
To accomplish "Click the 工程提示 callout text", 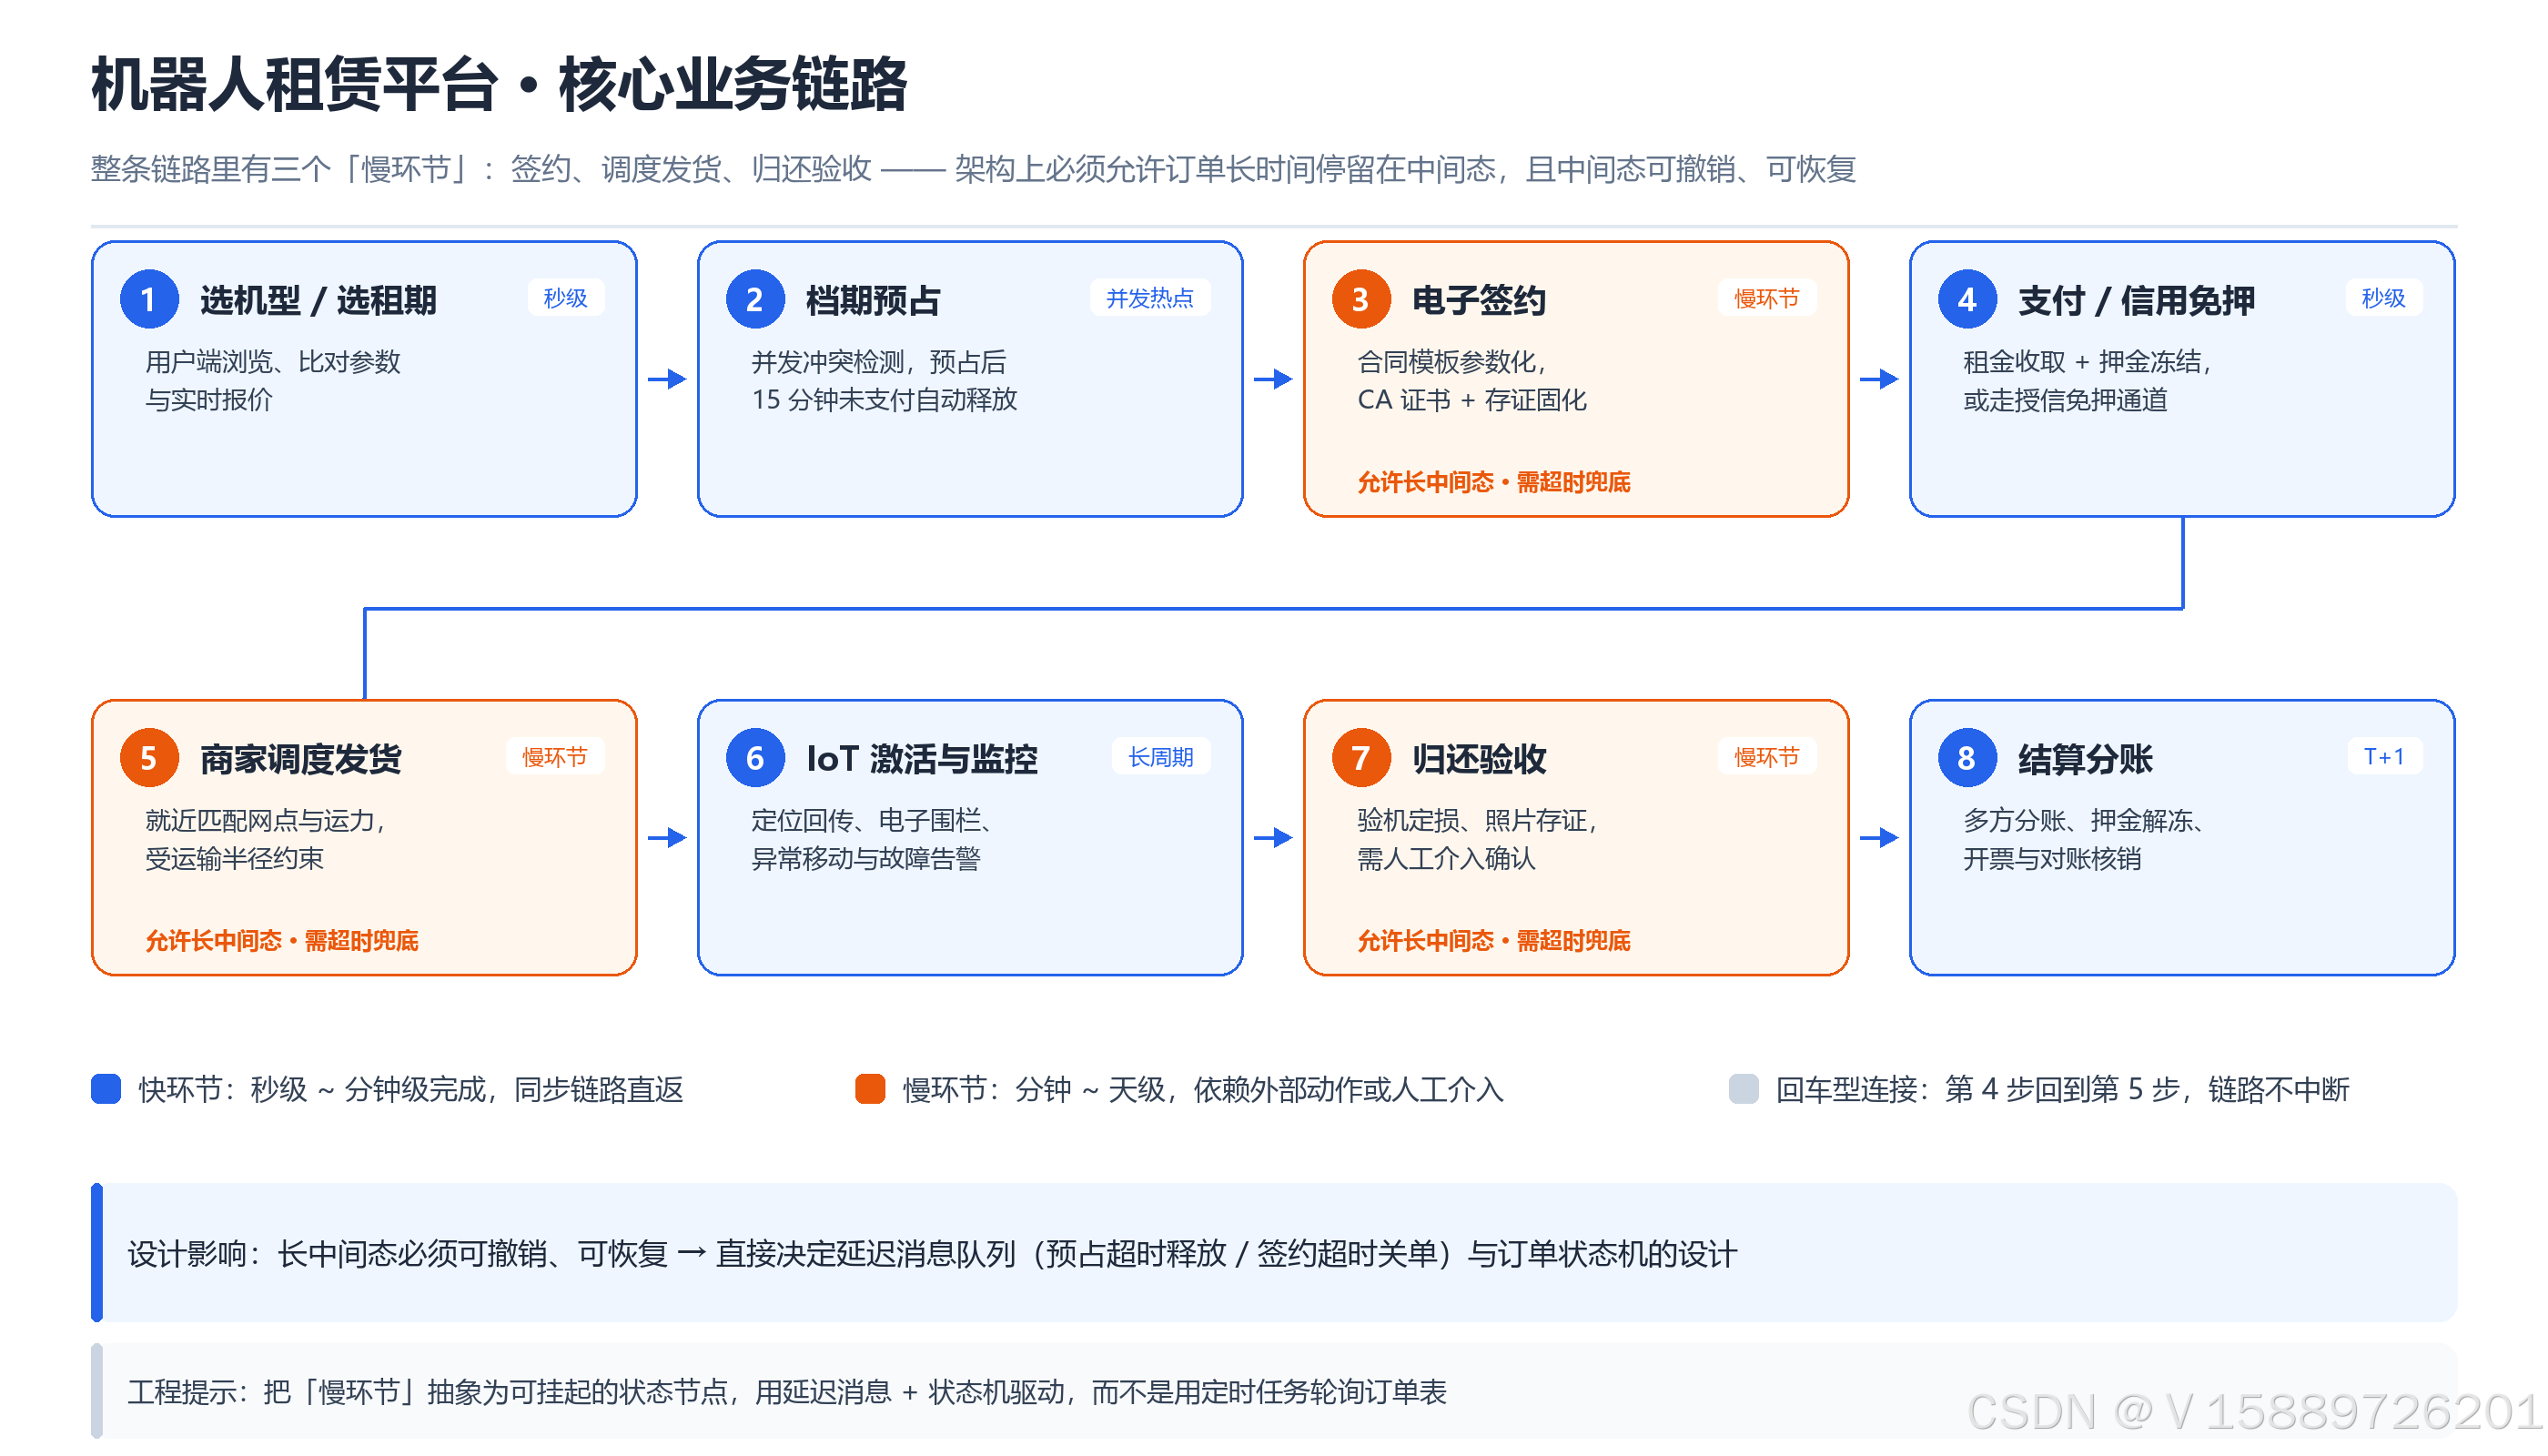I will pos(787,1392).
